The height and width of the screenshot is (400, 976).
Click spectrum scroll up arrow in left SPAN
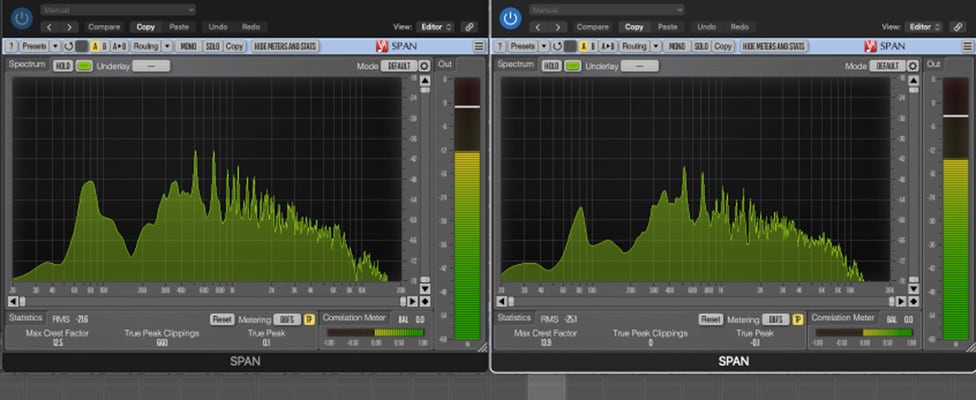tap(425, 81)
